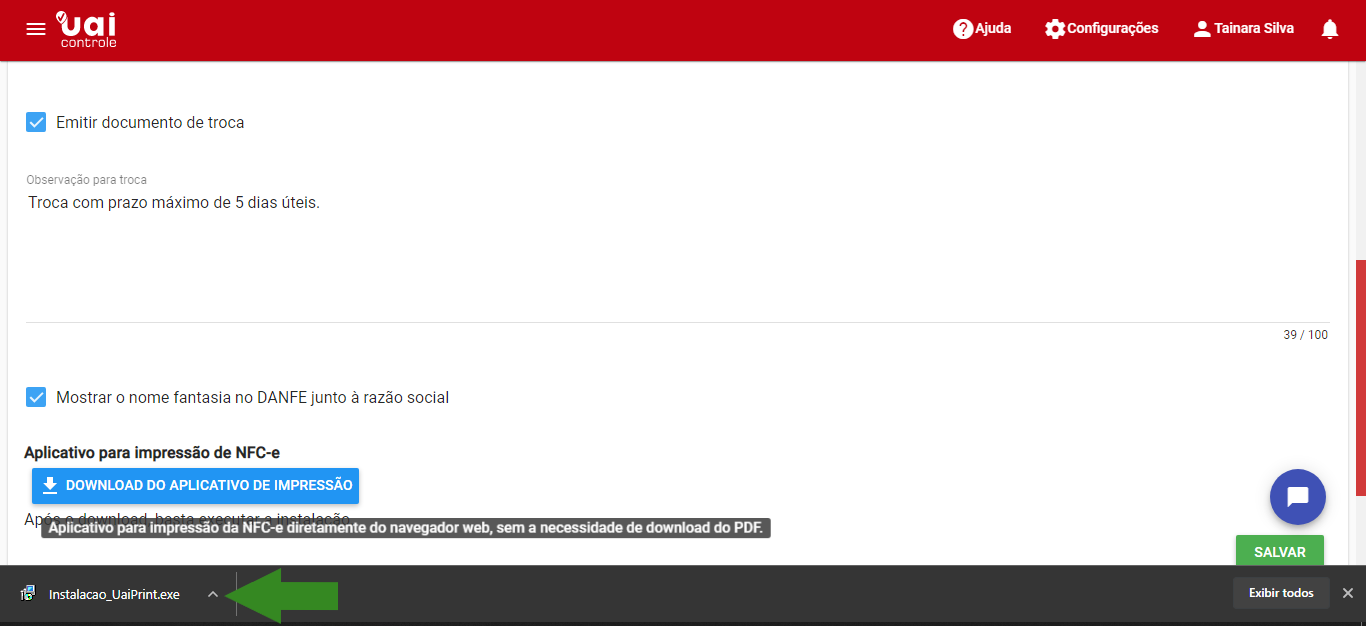1366x626 pixels.
Task: Click the red vertical page scrollbar
Action: click(x=1360, y=378)
